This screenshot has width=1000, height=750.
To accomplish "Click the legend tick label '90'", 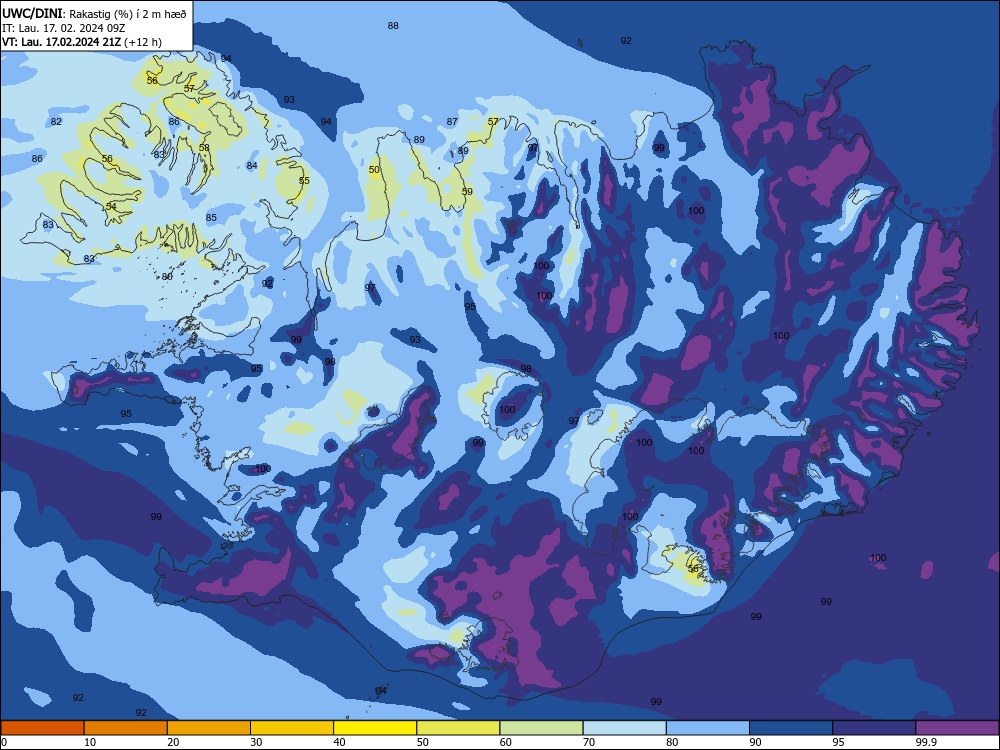I will [755, 742].
